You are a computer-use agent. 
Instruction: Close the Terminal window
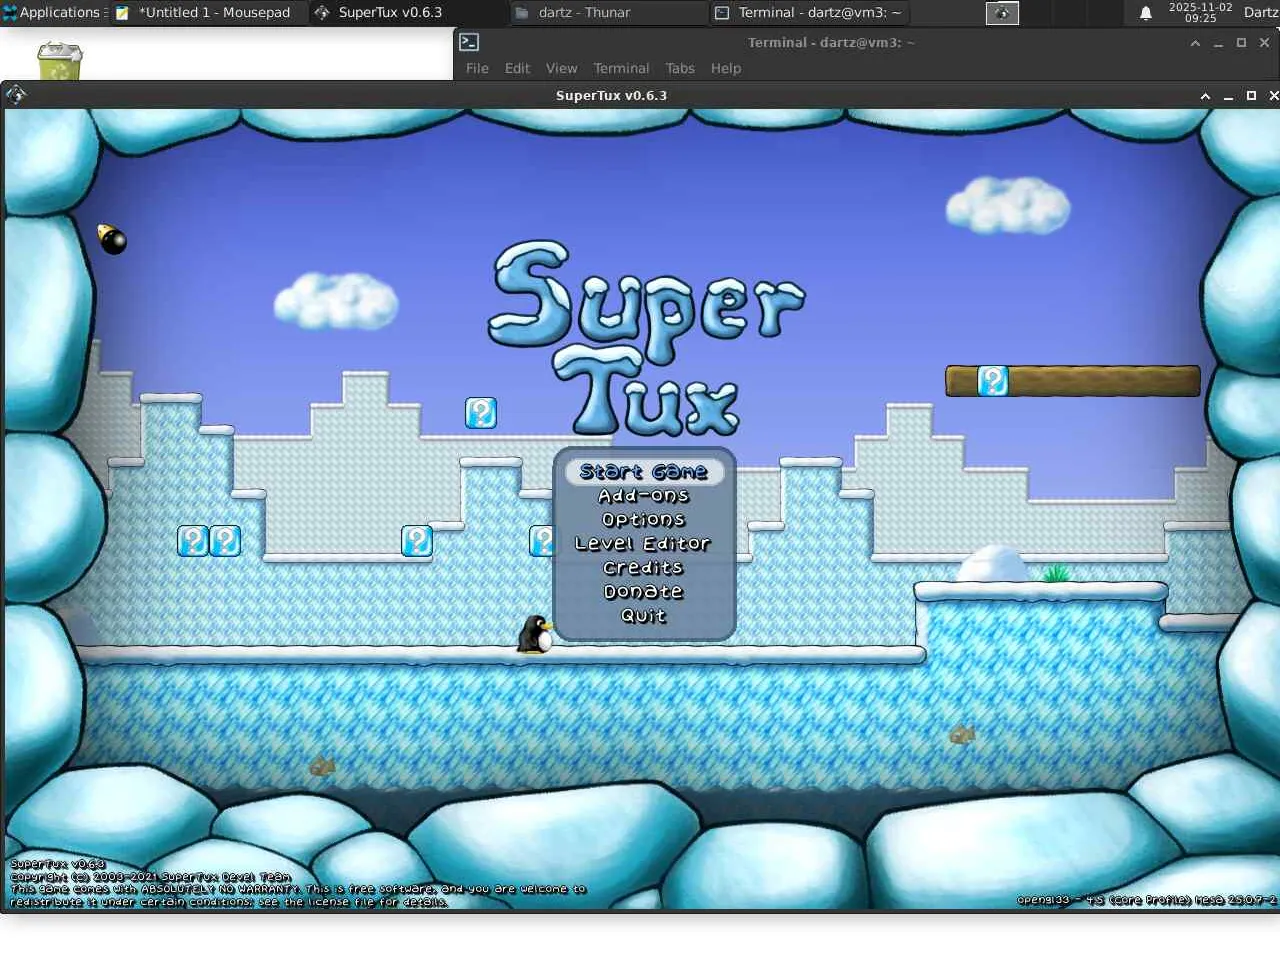1264,43
